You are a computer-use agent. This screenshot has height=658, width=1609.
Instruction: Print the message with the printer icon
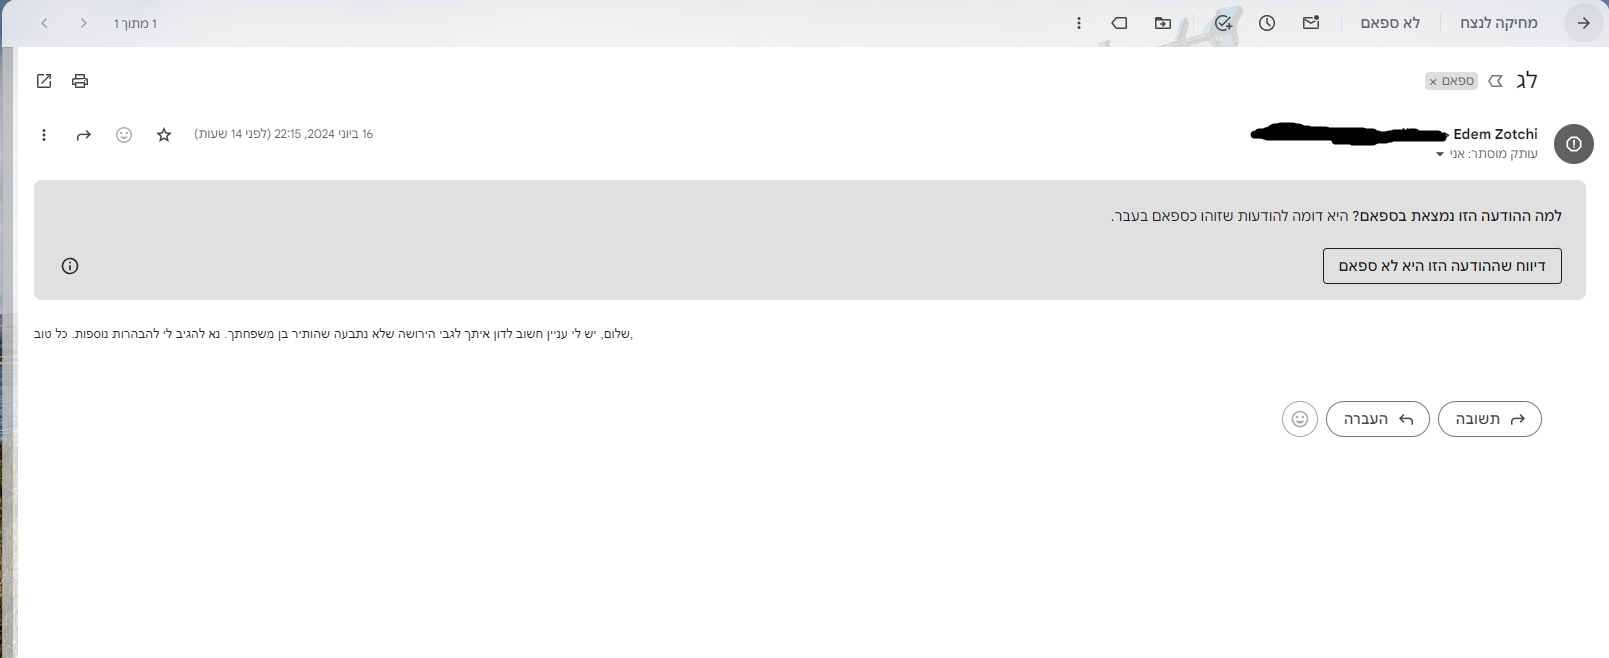coord(80,81)
